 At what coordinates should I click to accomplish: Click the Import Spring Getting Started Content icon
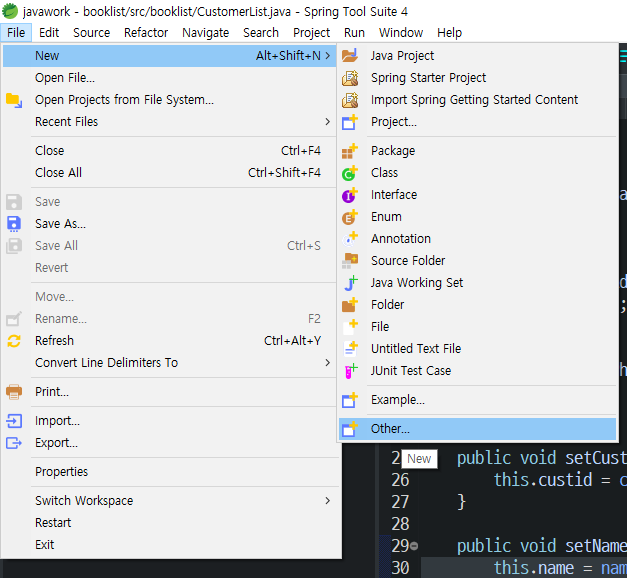point(350,100)
